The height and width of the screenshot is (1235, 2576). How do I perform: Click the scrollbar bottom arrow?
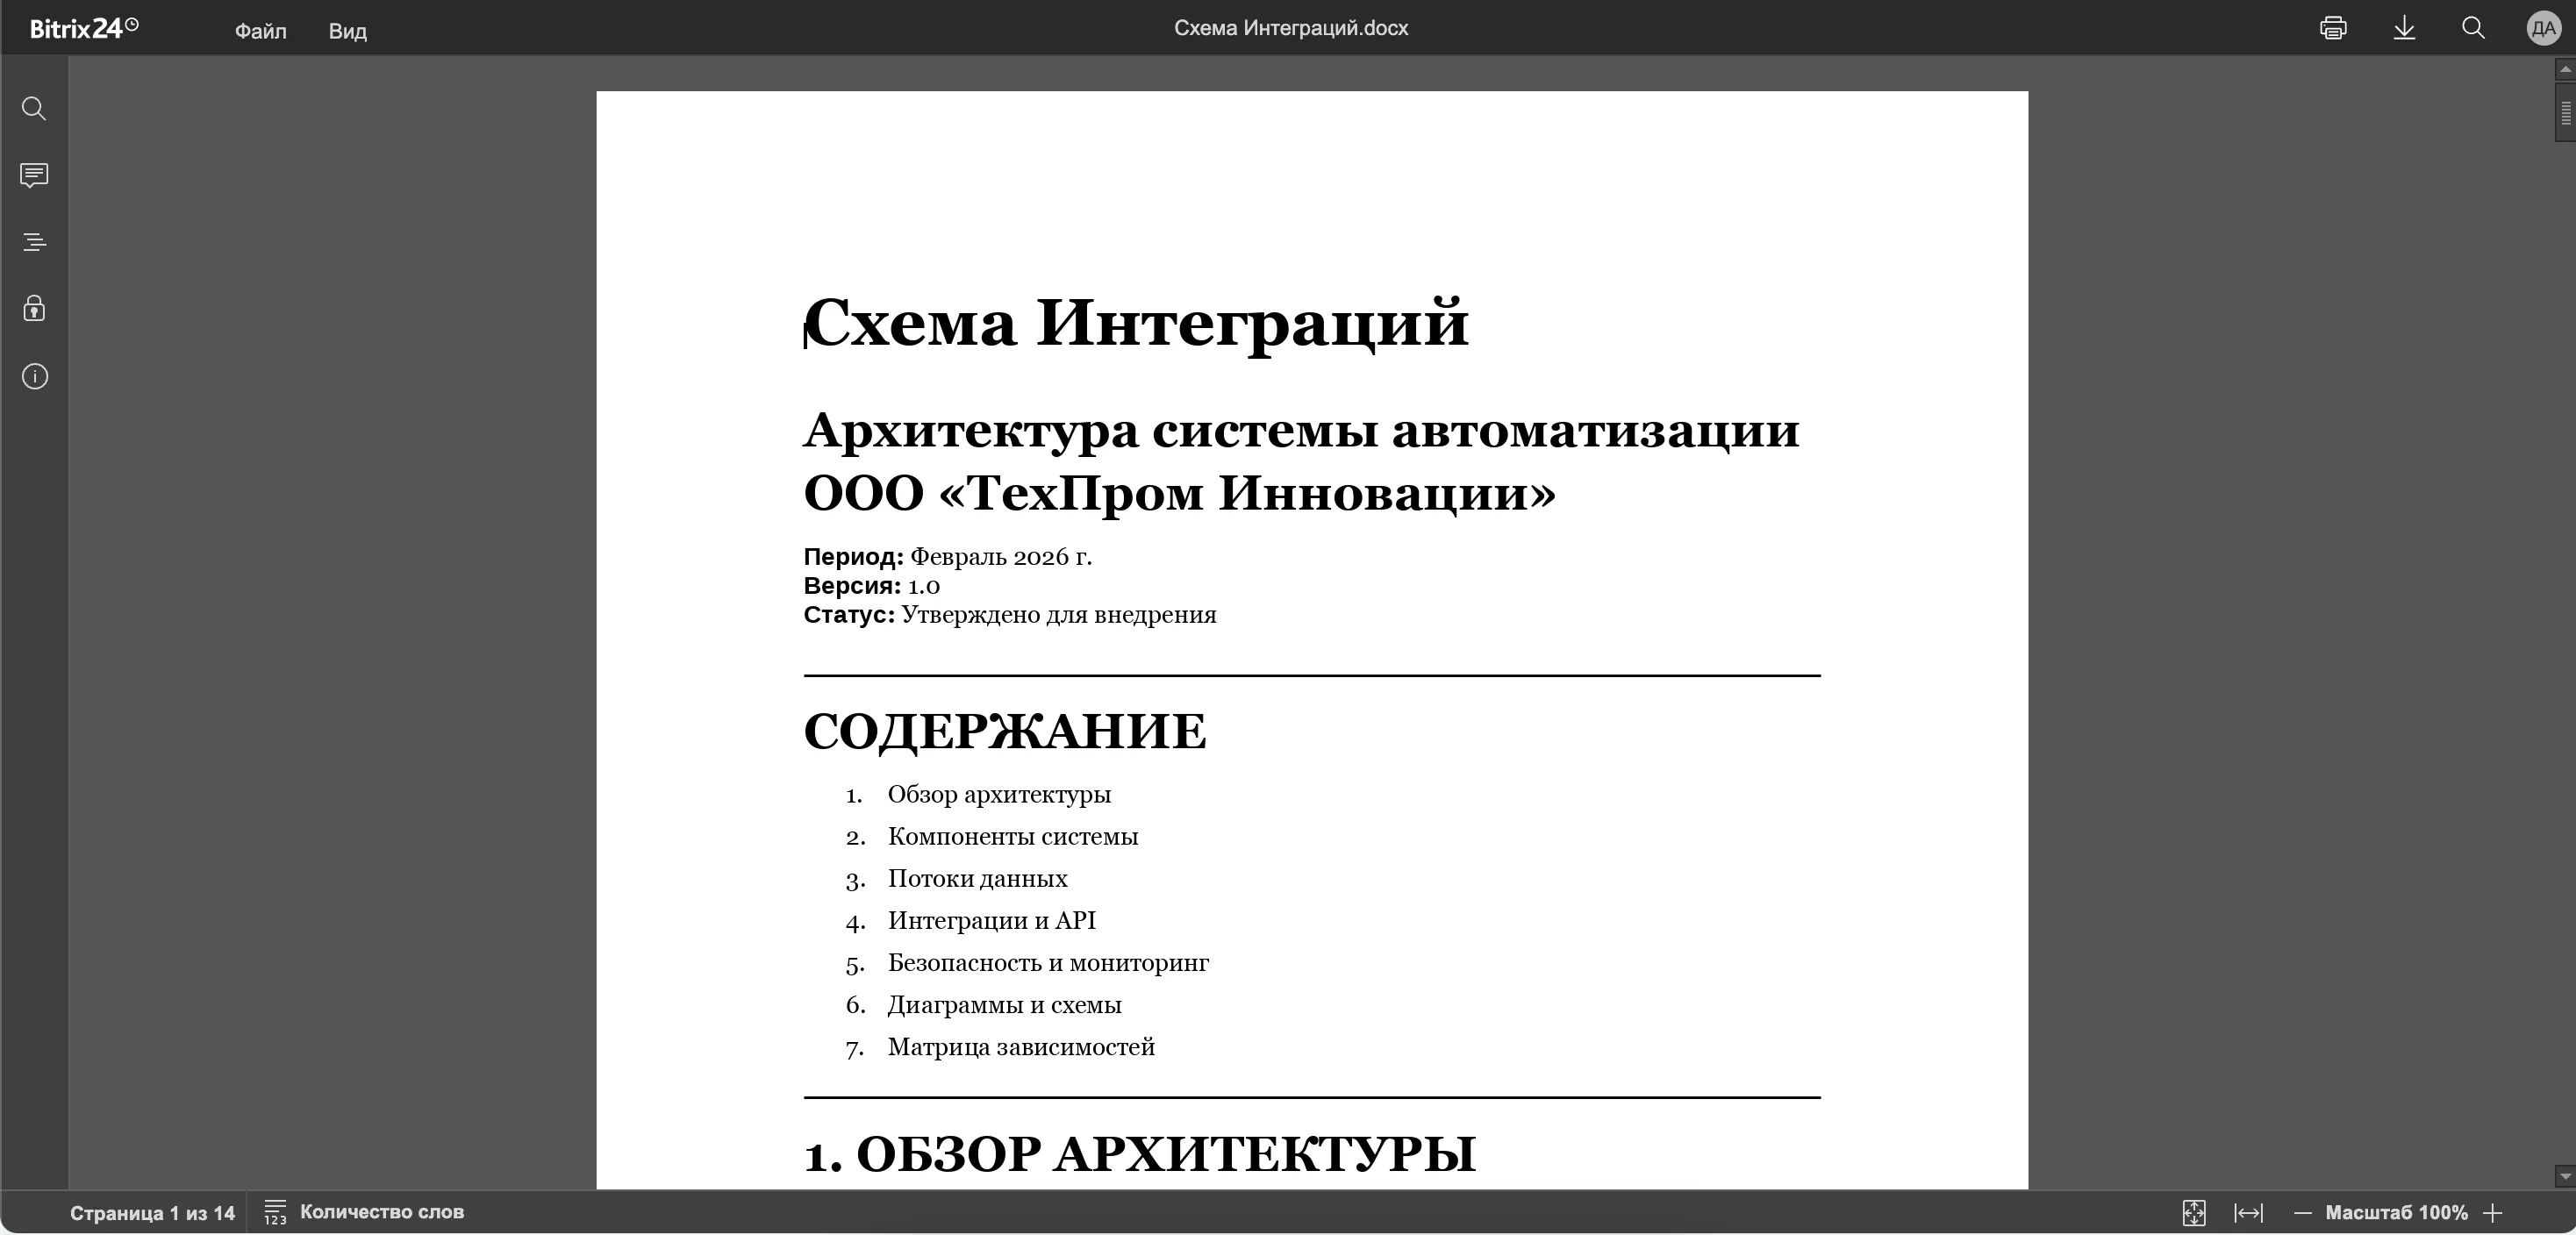[2565, 1176]
